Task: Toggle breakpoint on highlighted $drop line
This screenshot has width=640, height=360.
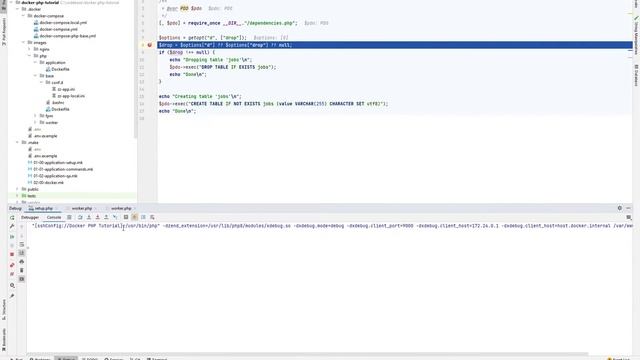Action: (150, 45)
